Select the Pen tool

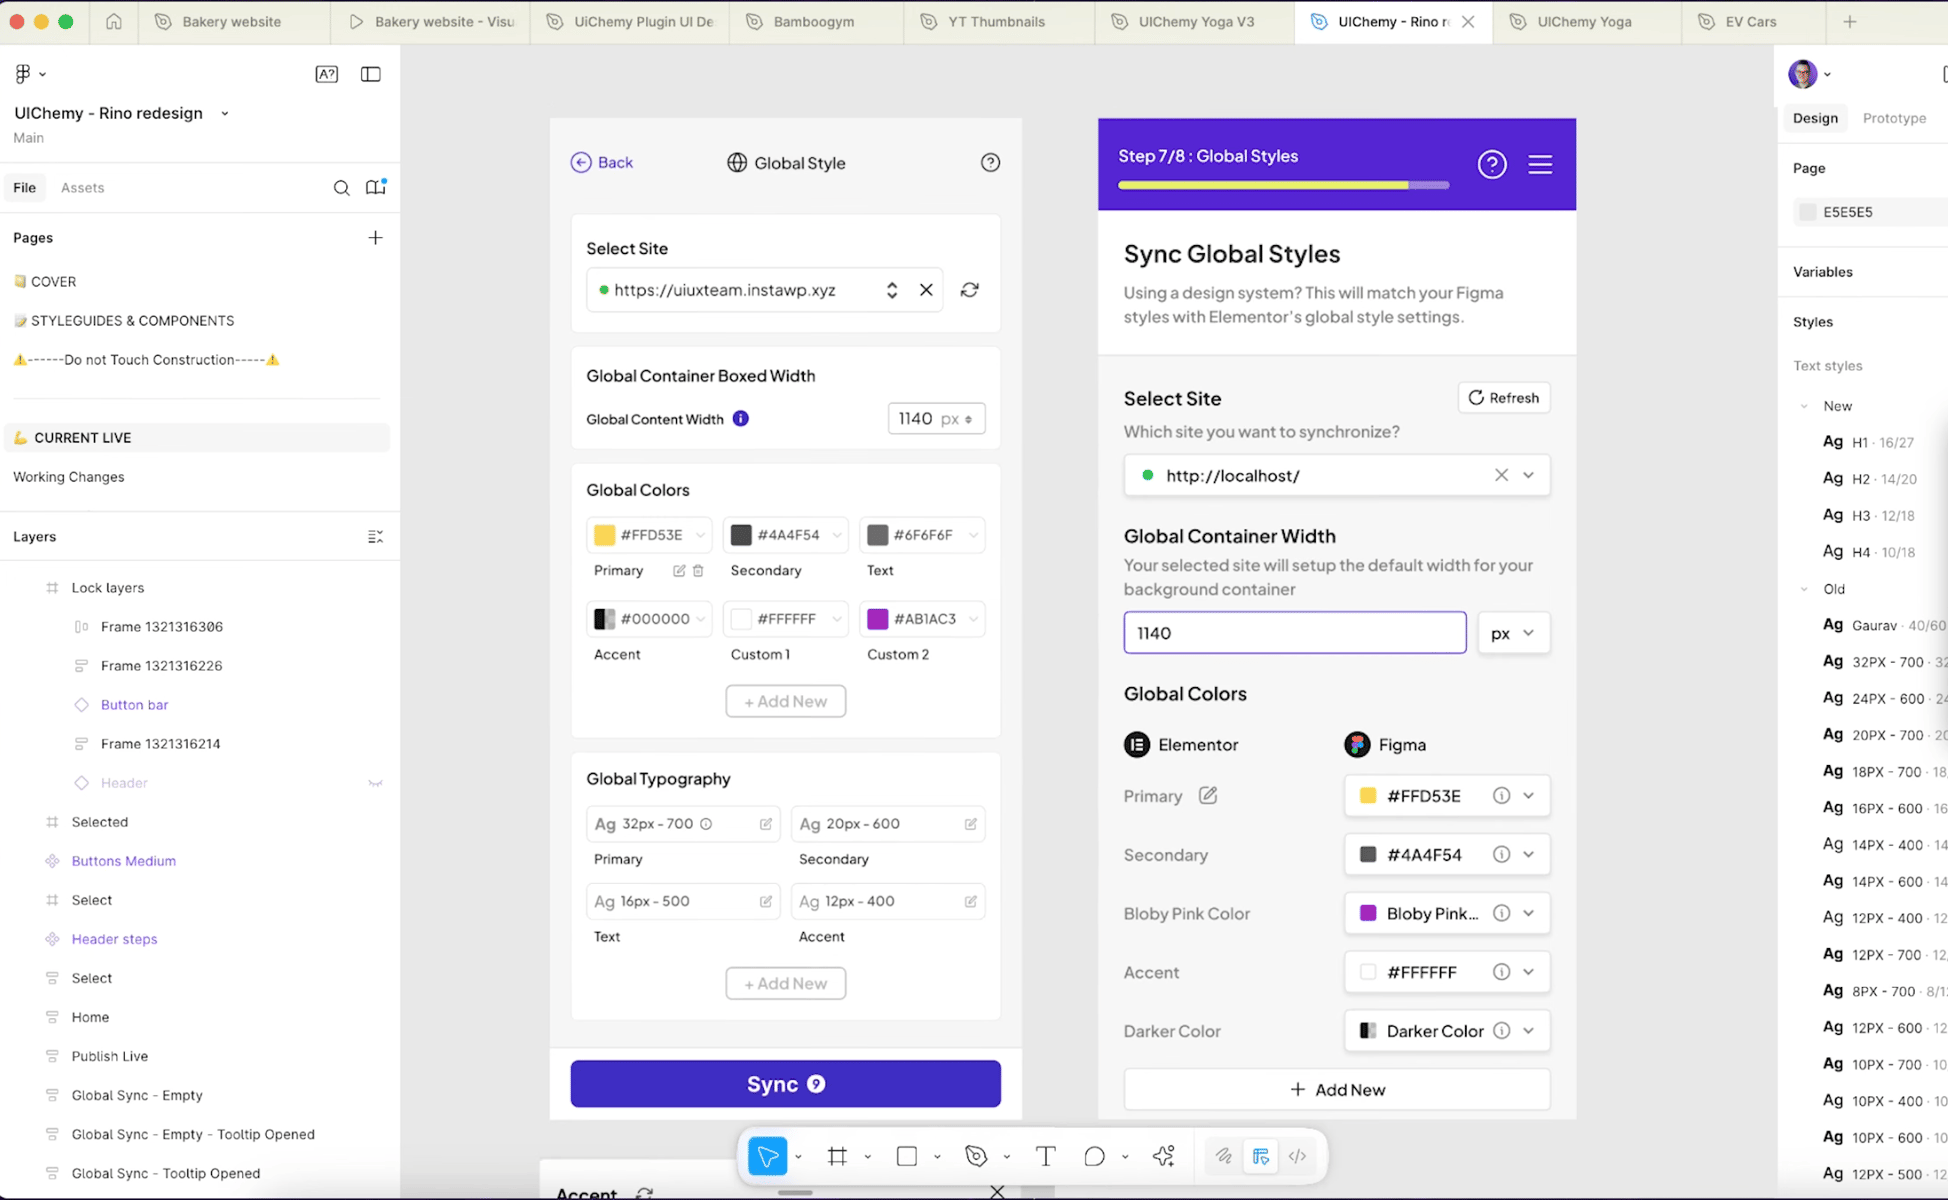(x=975, y=1156)
